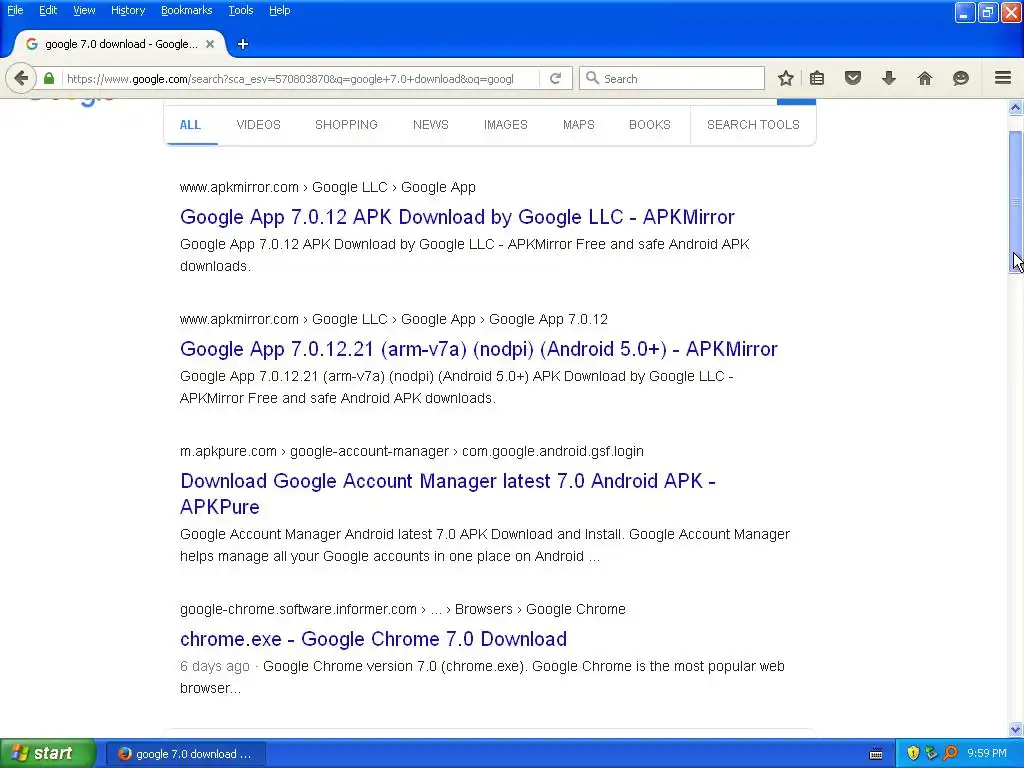Open the Downloads arrow icon

(x=889, y=78)
